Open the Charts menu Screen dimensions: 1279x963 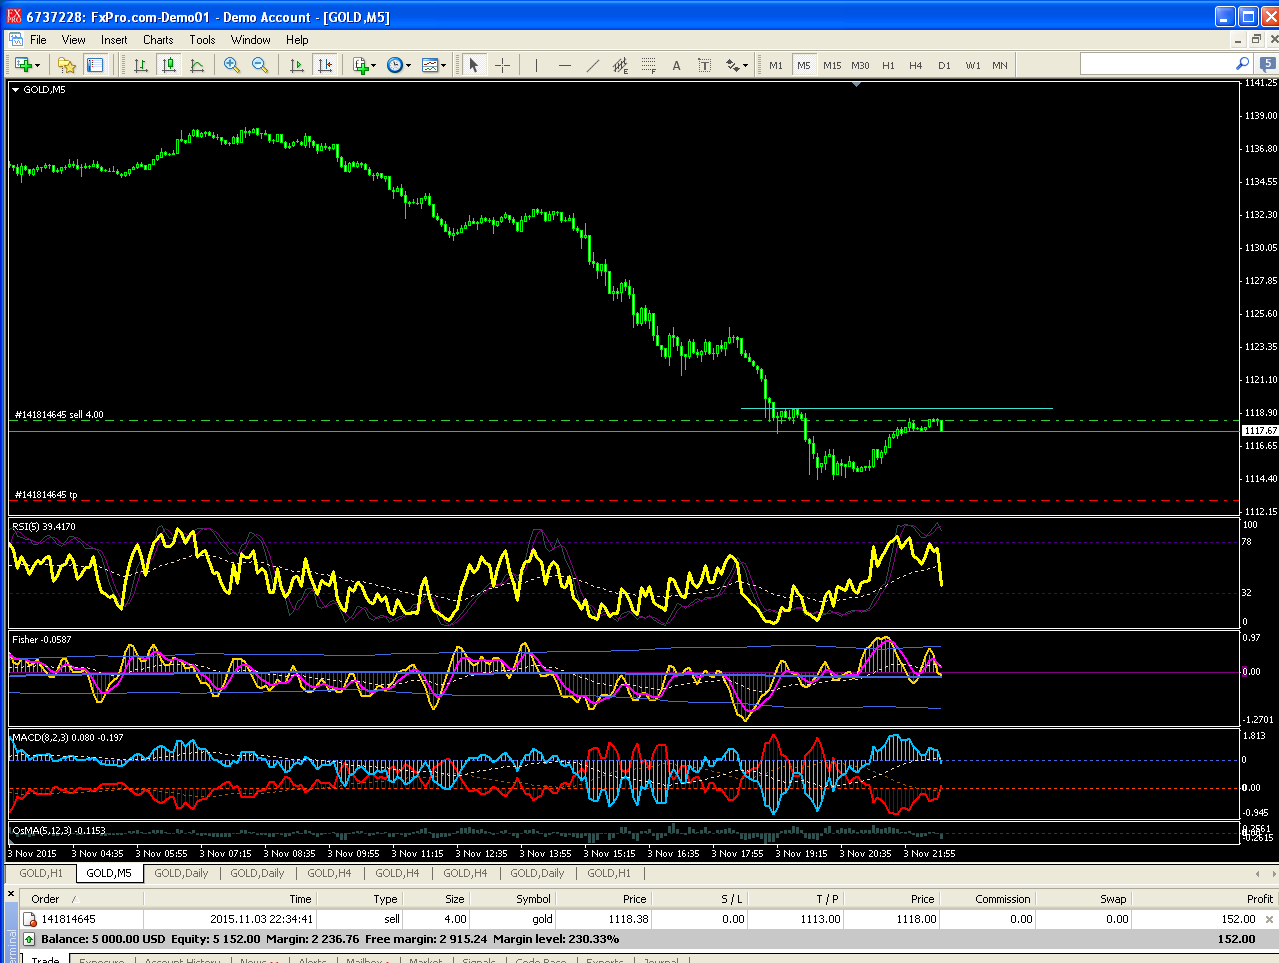click(158, 40)
